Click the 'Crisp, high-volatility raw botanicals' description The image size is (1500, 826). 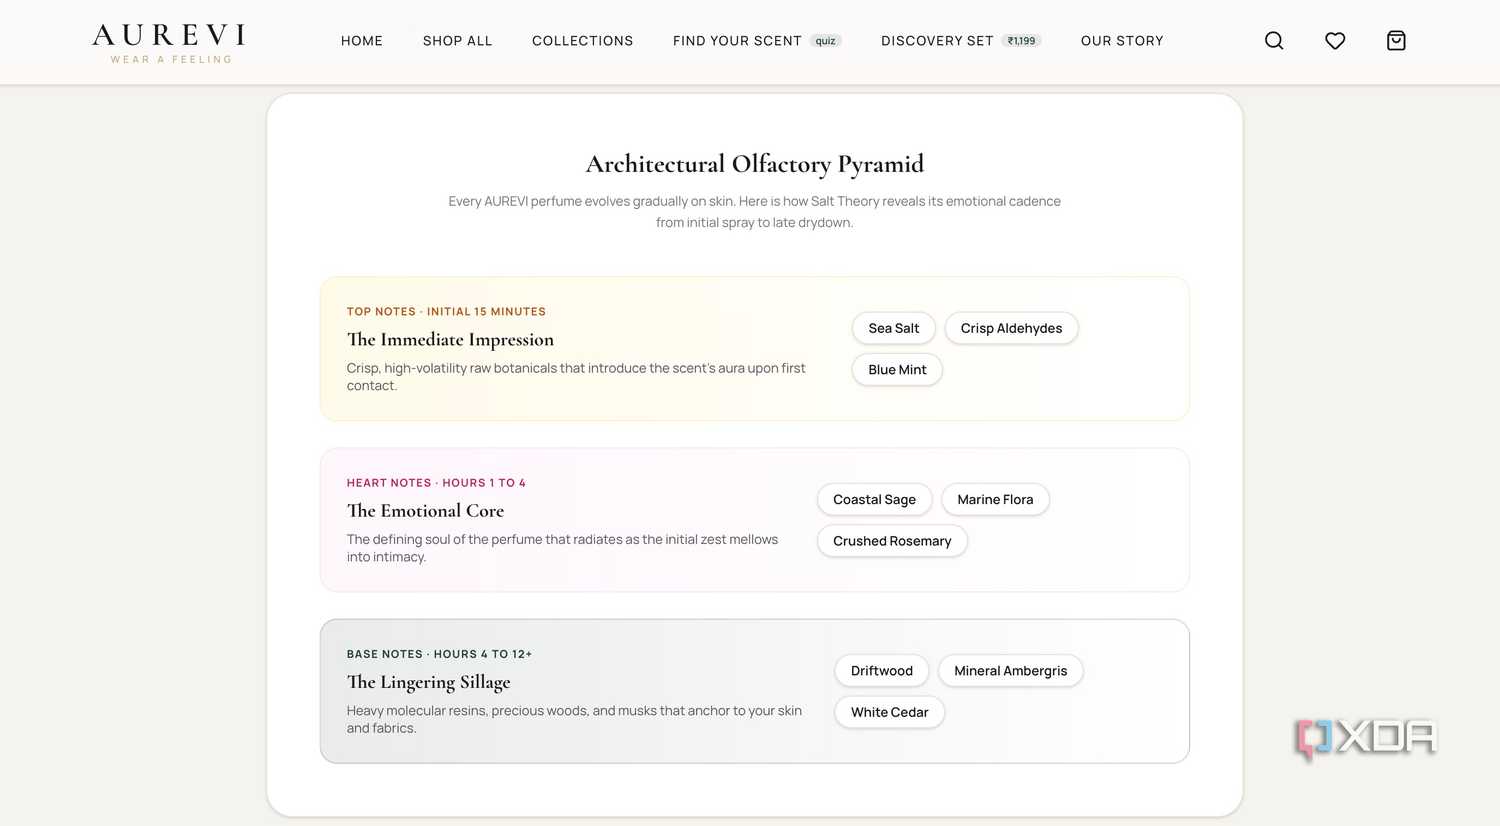click(576, 377)
